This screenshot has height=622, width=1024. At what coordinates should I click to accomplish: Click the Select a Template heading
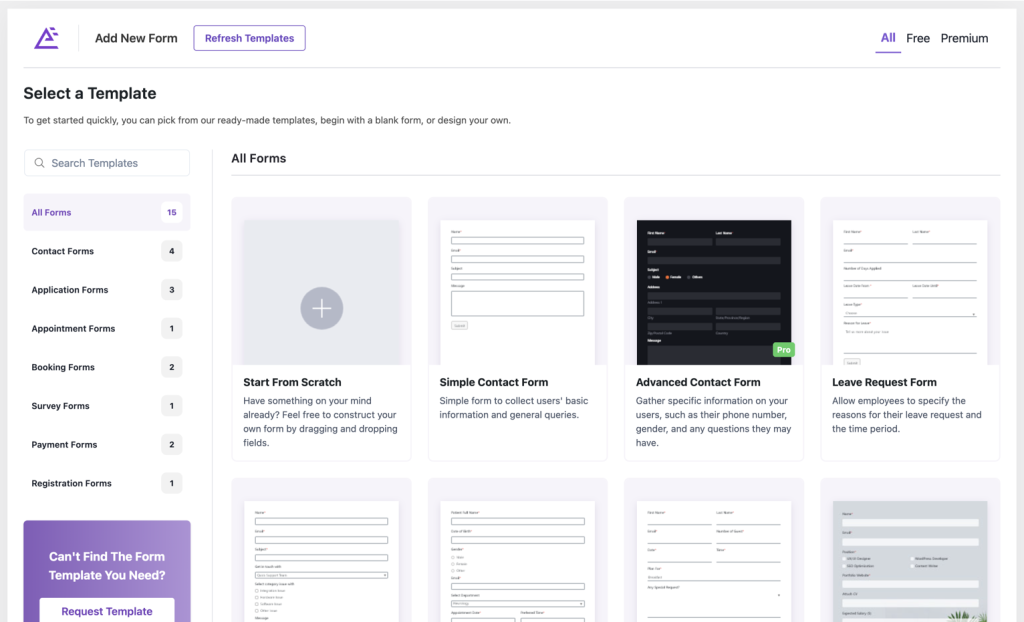point(89,93)
